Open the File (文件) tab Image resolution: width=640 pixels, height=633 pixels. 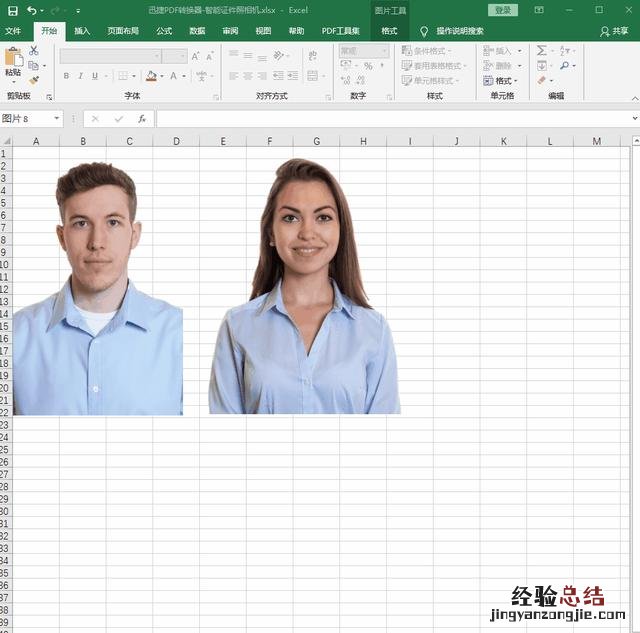(x=13, y=31)
